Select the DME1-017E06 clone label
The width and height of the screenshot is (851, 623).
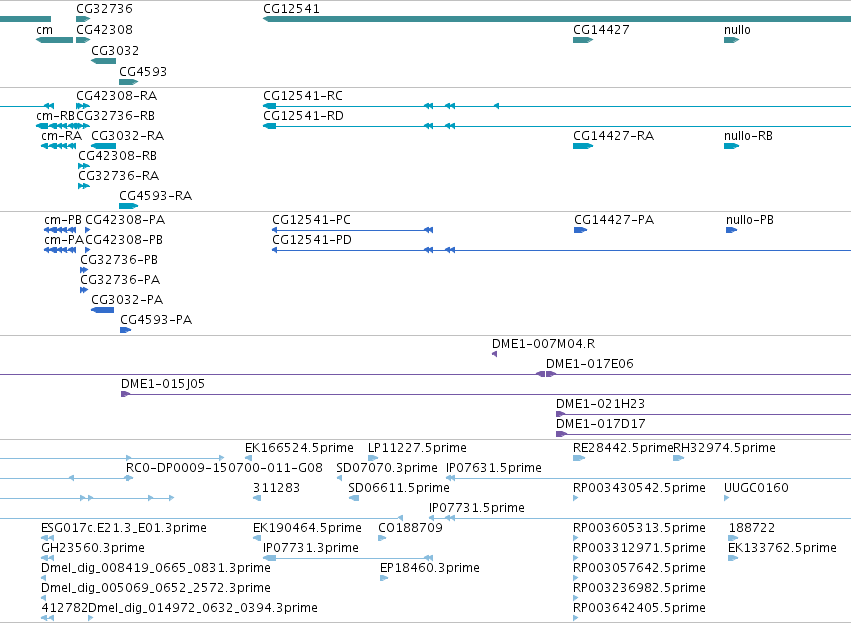point(589,364)
